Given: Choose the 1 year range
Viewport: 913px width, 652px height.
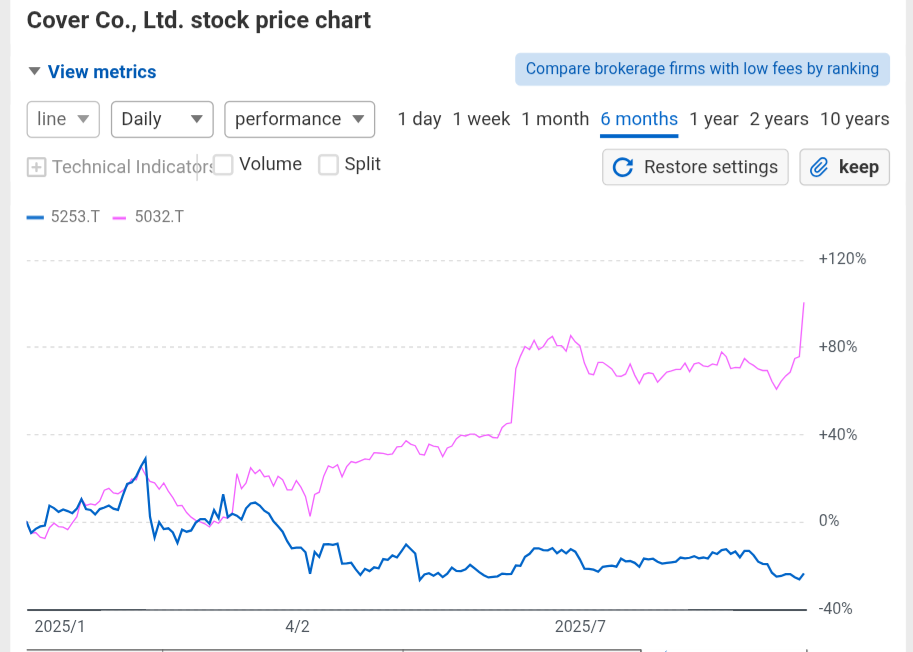Looking at the screenshot, I should click(714, 119).
